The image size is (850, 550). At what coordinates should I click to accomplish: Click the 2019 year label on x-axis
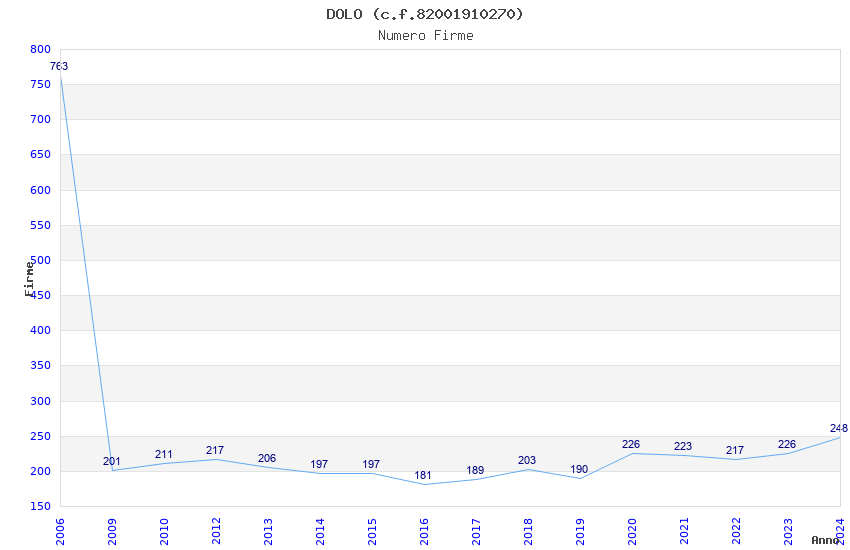click(x=580, y=531)
